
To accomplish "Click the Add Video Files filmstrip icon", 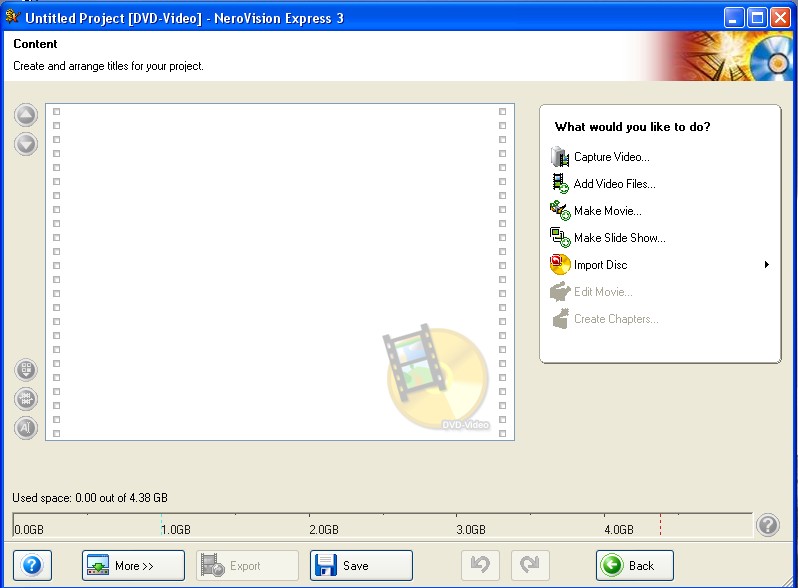I will click(x=560, y=184).
